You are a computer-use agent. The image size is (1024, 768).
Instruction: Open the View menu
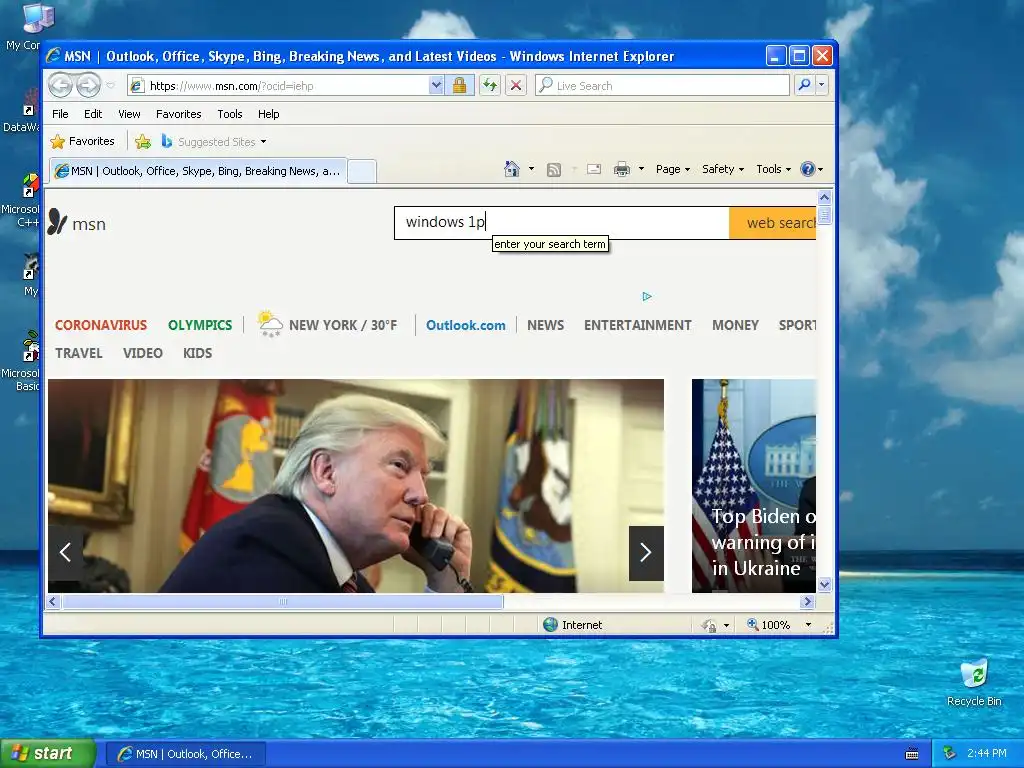pos(129,114)
